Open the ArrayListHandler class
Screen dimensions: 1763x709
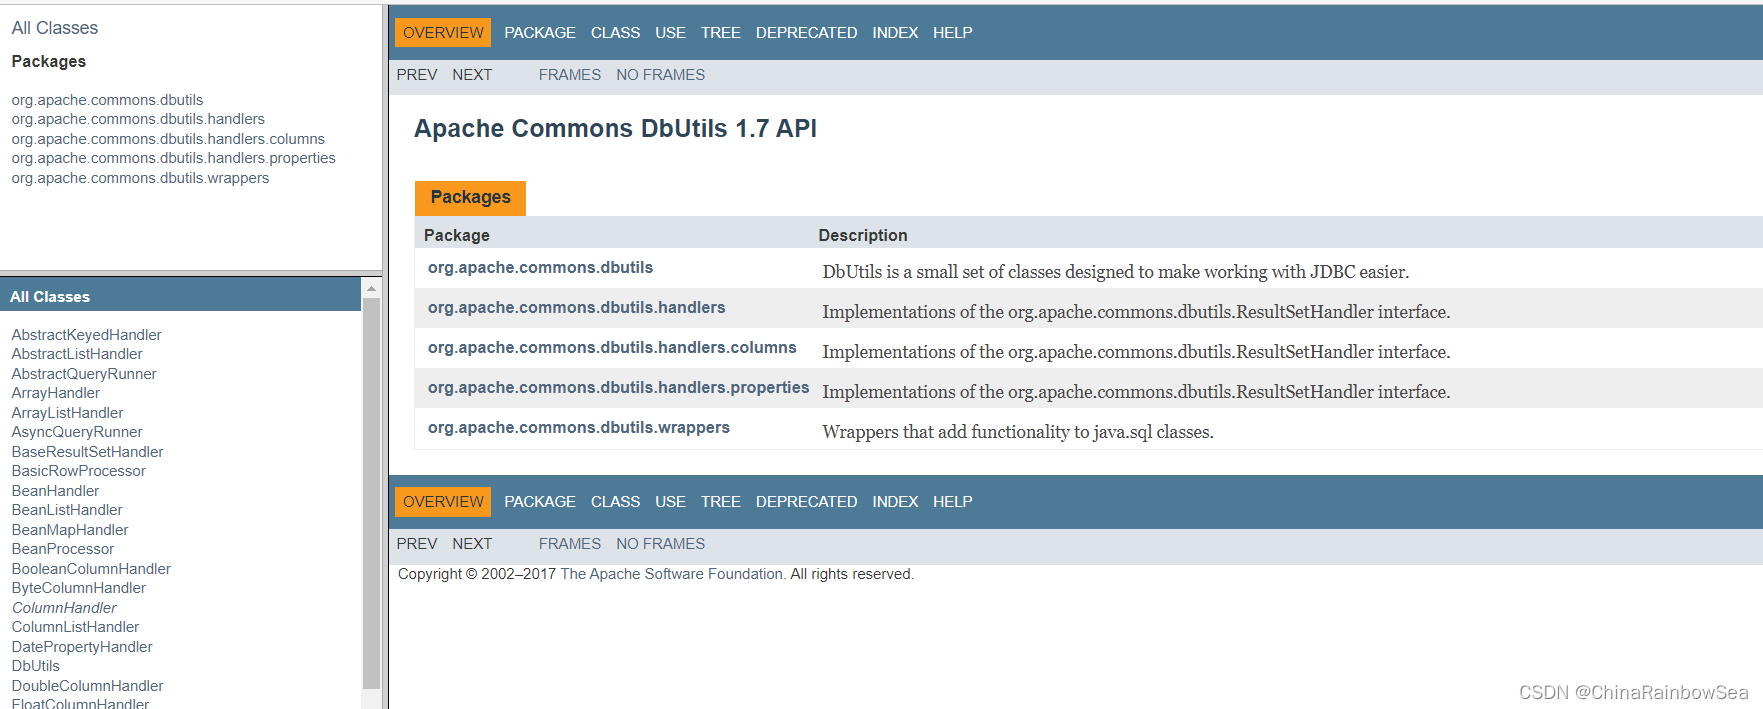click(67, 413)
